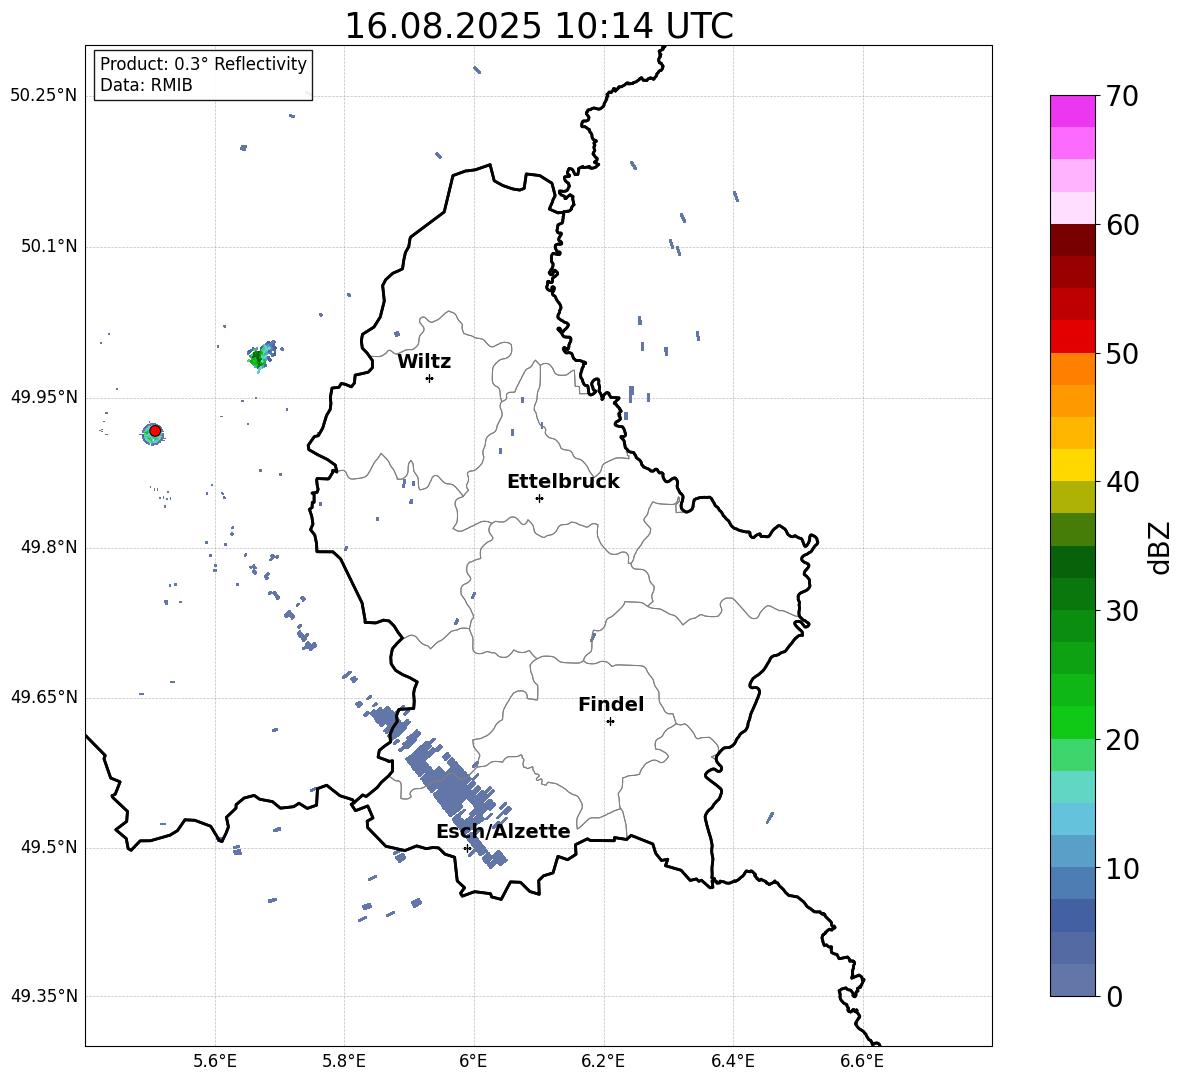Click the 6.2°E longitude label
Viewport: 1184px width, 1081px height.
(603, 1061)
